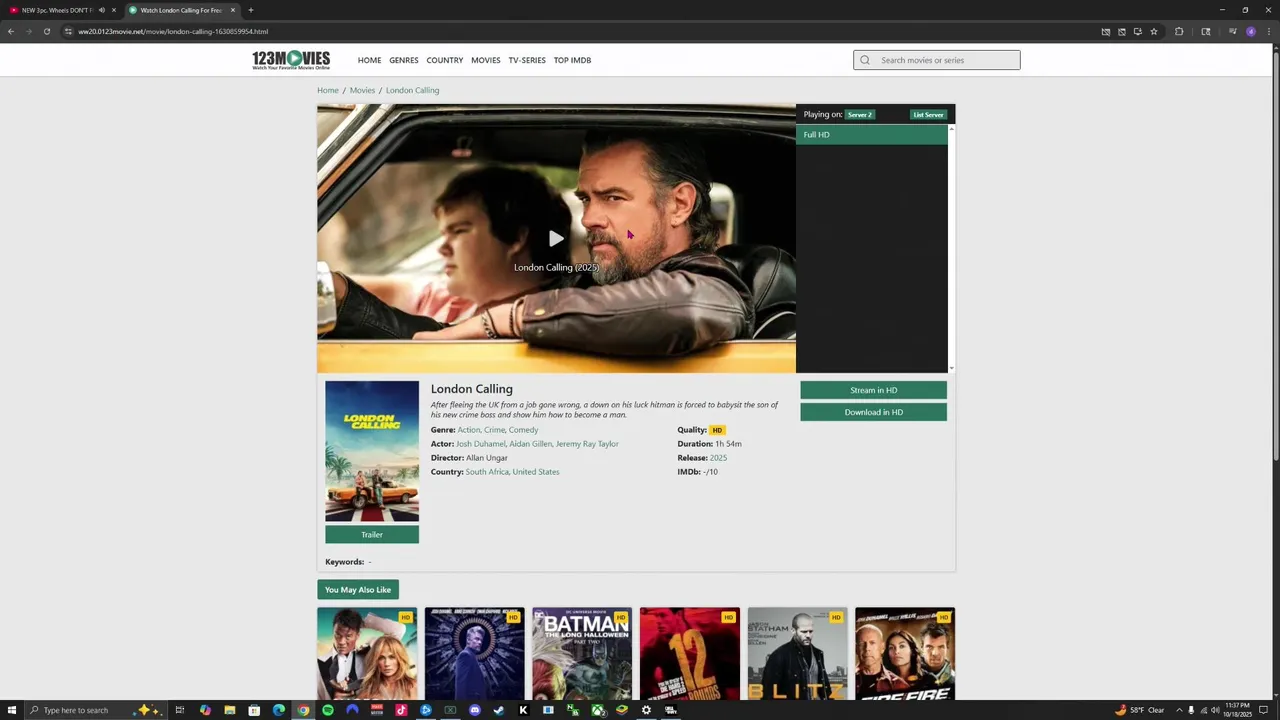Screen dimensions: 1280x720
Task: Click the browser address bar URL
Action: [173, 31]
